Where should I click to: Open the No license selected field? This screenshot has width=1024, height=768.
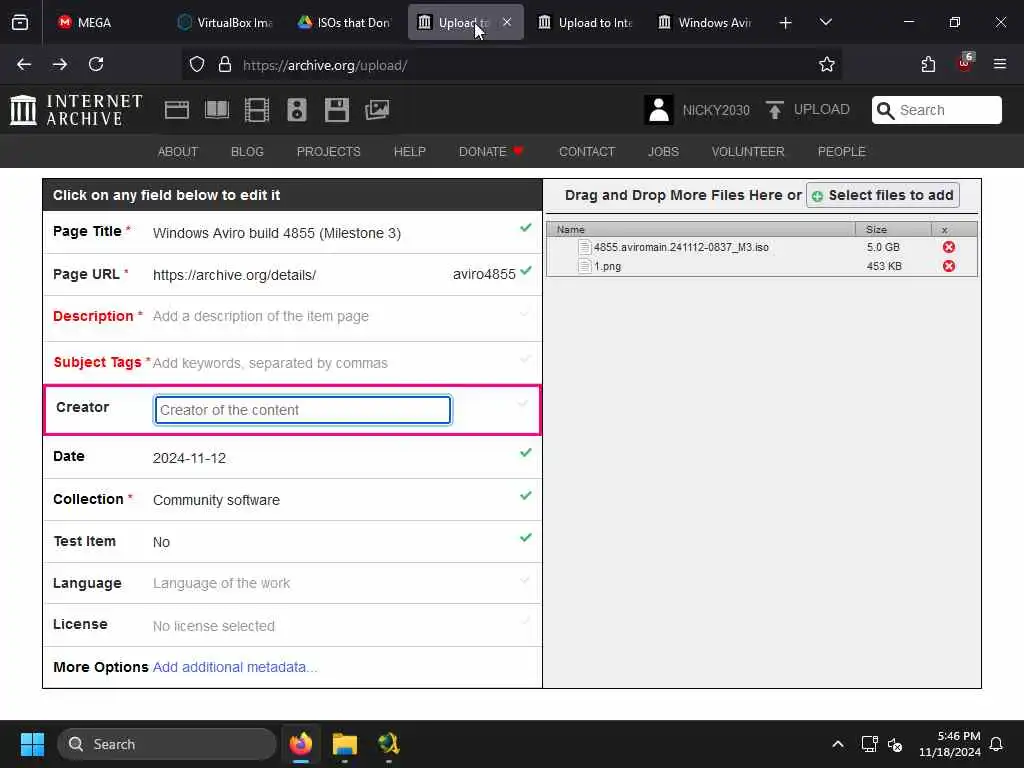click(x=214, y=626)
